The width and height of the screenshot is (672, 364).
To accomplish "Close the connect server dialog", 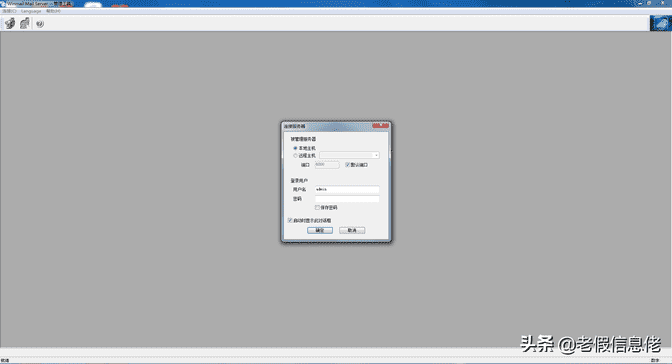I will (381, 126).
